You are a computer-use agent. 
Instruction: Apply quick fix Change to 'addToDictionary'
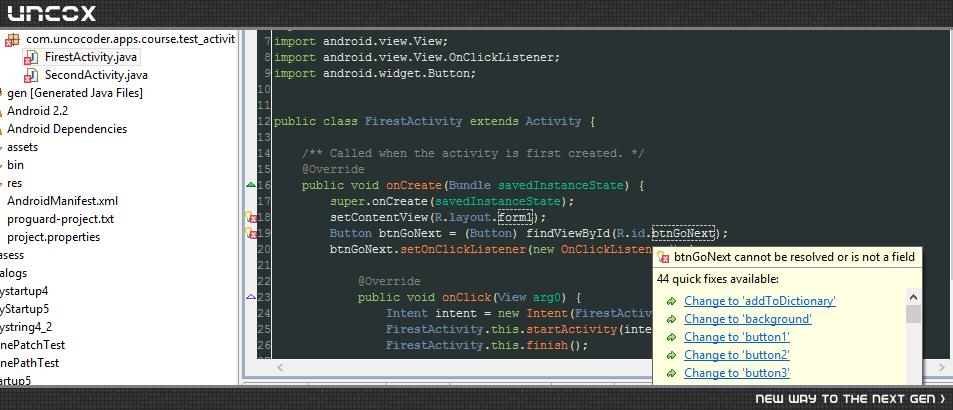760,301
